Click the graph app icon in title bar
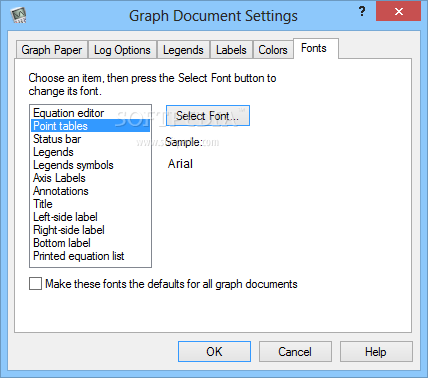This screenshot has height=378, width=428. [x=18, y=15]
